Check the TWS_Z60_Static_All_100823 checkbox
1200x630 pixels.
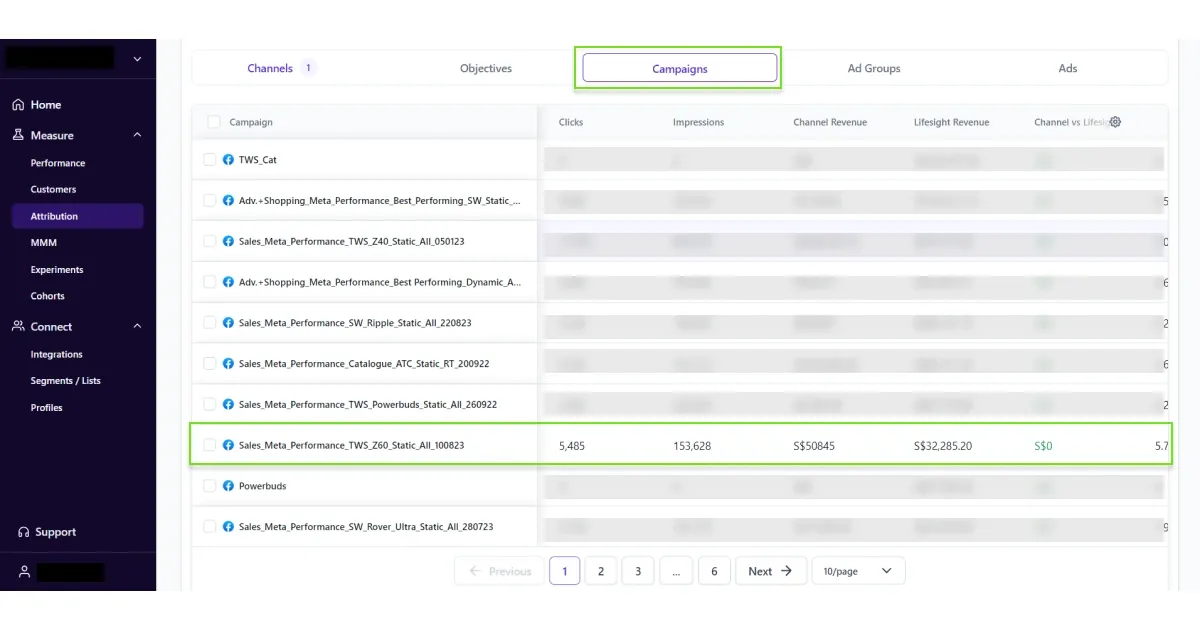(209, 445)
